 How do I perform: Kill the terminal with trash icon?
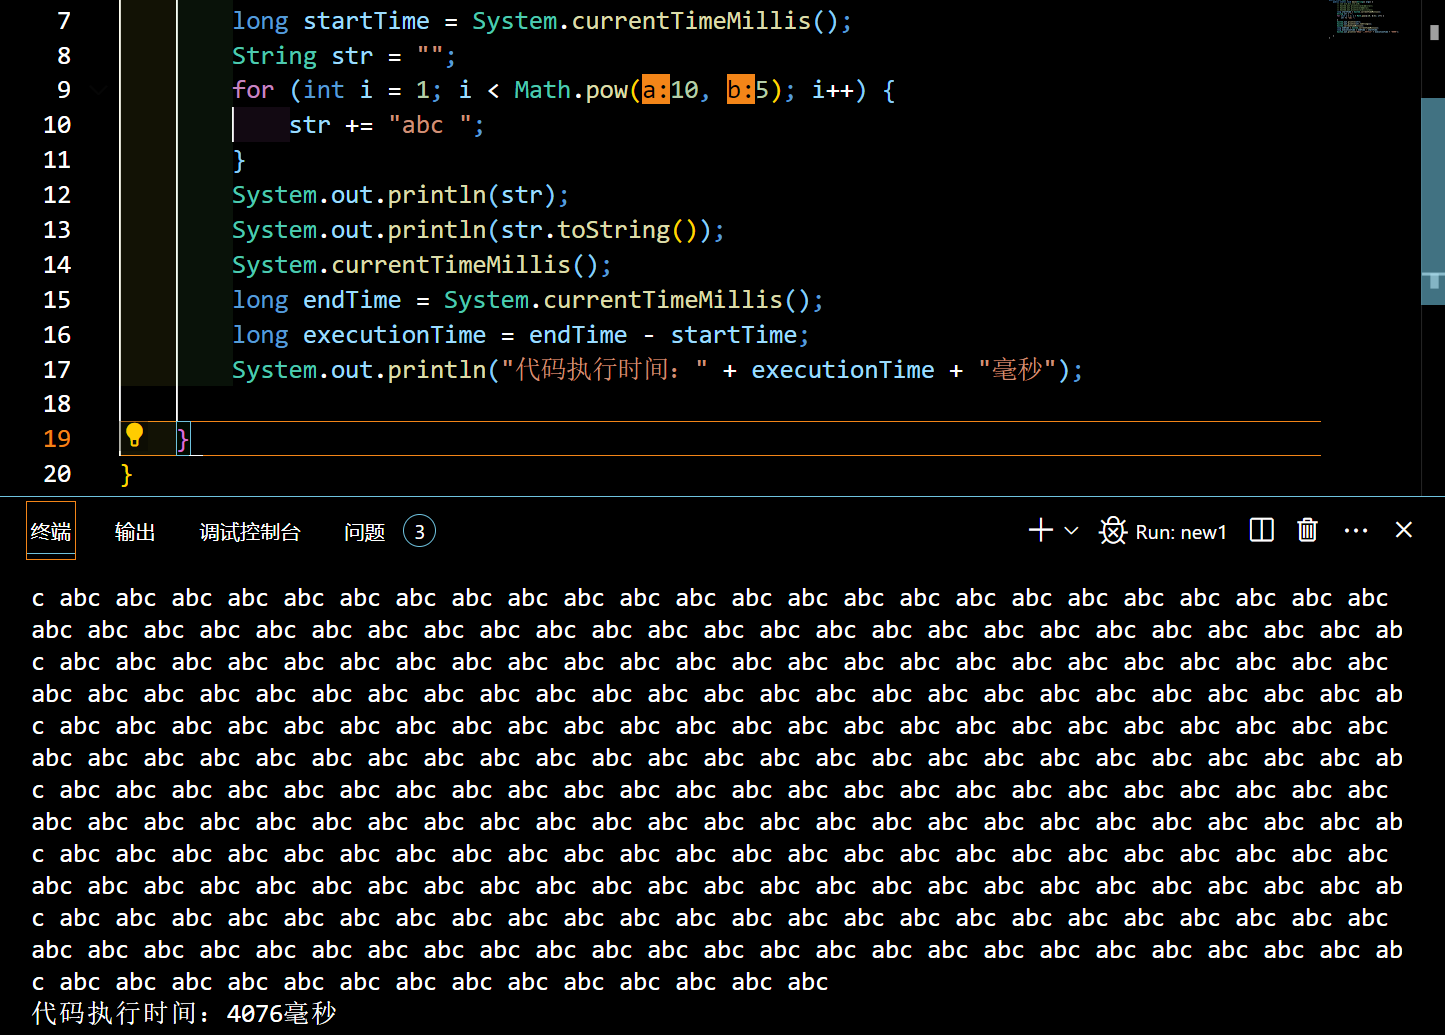tap(1307, 530)
